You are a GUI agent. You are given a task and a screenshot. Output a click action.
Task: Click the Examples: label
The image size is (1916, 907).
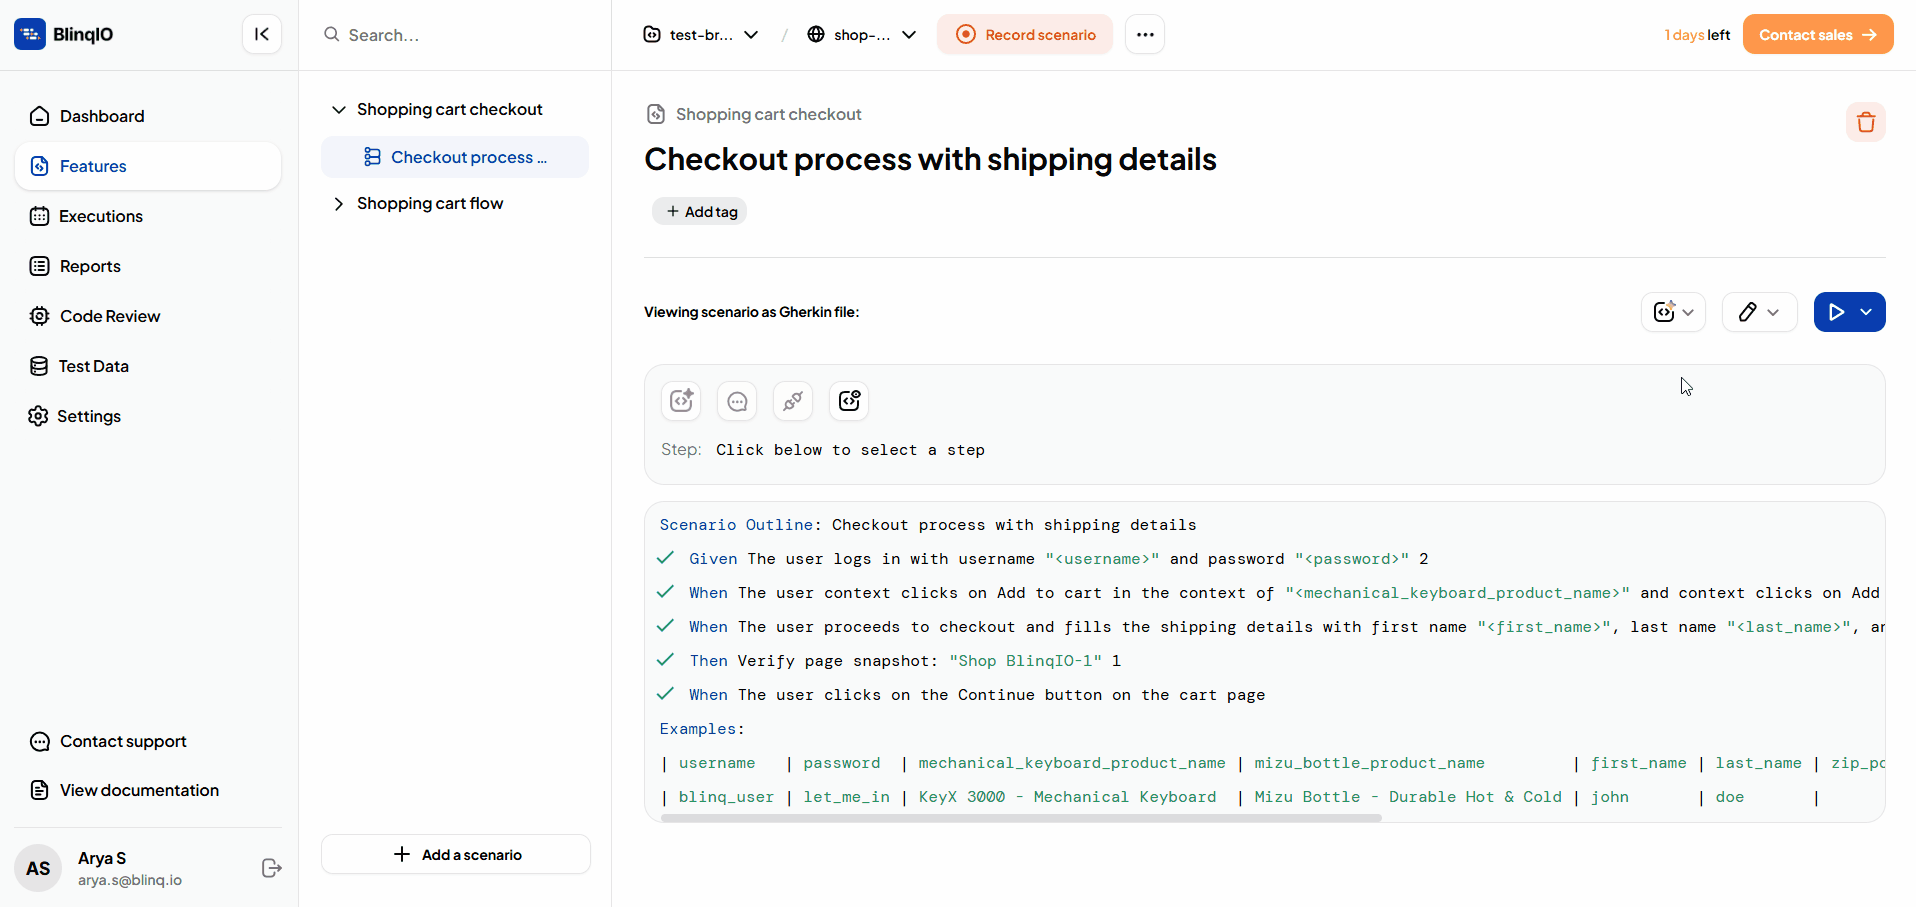coord(702,729)
